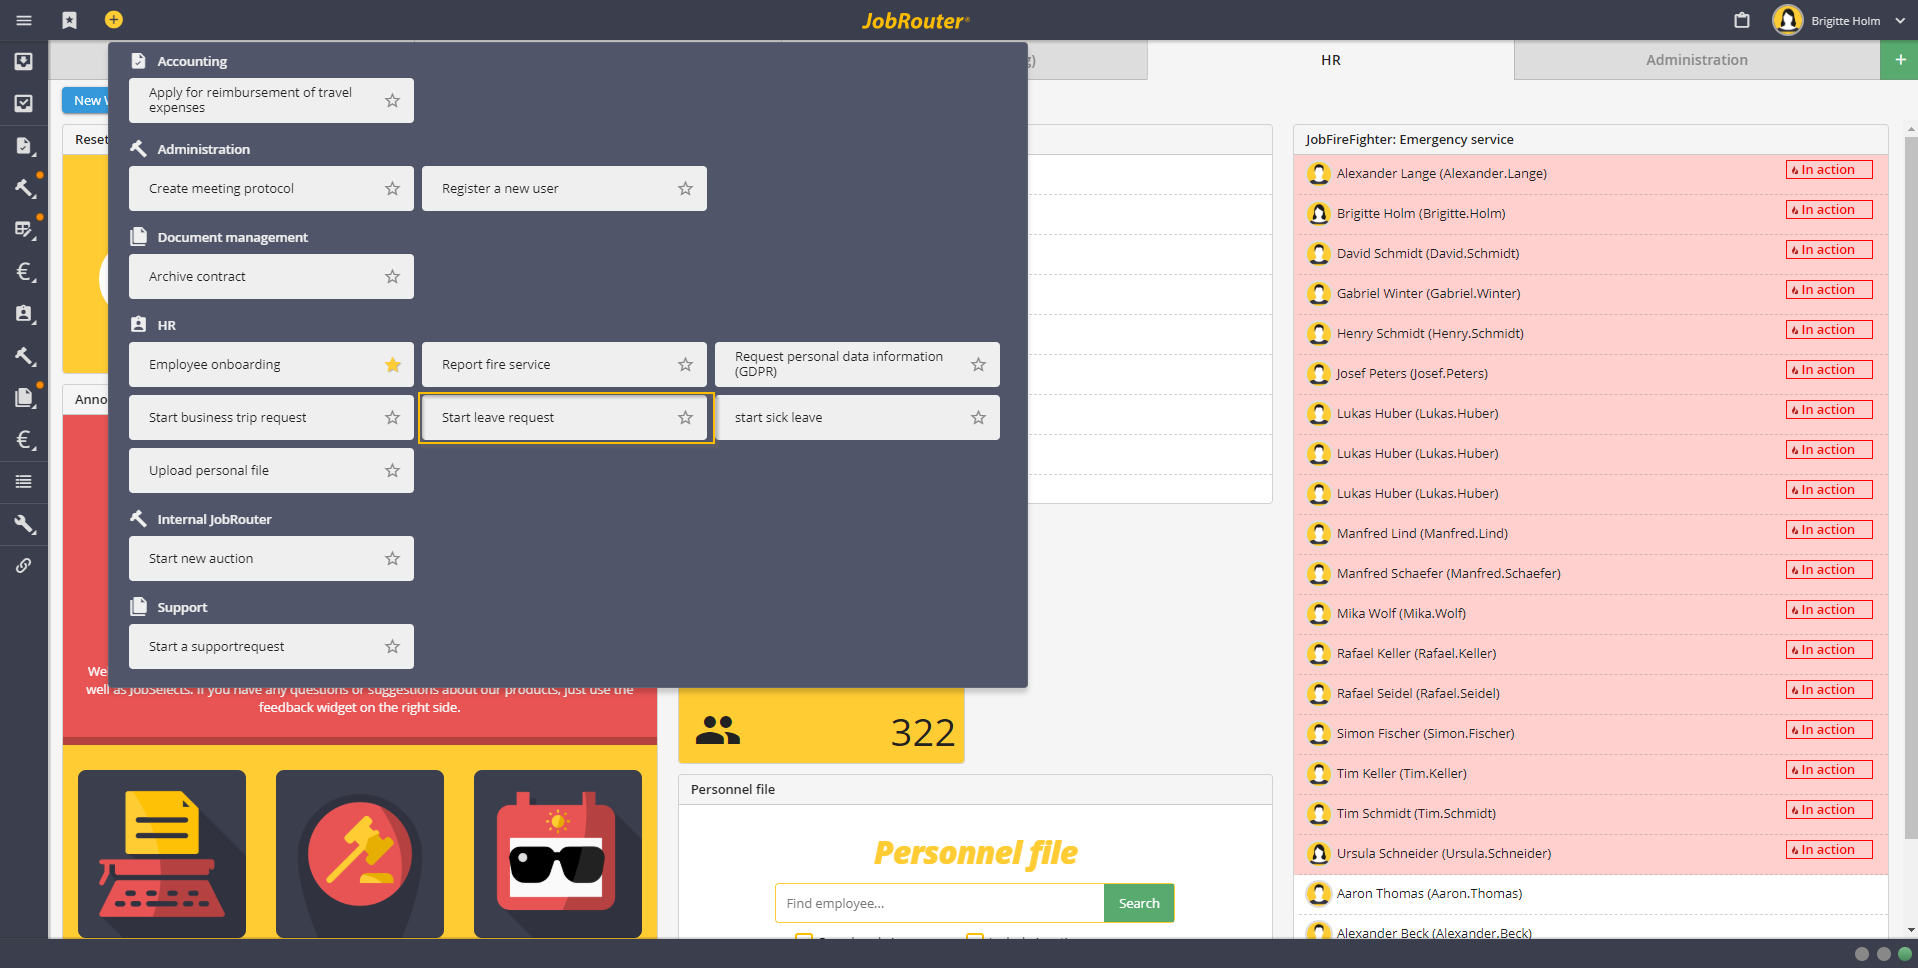This screenshot has width=1918, height=968.
Task: Click the green Search button
Action: tap(1139, 903)
